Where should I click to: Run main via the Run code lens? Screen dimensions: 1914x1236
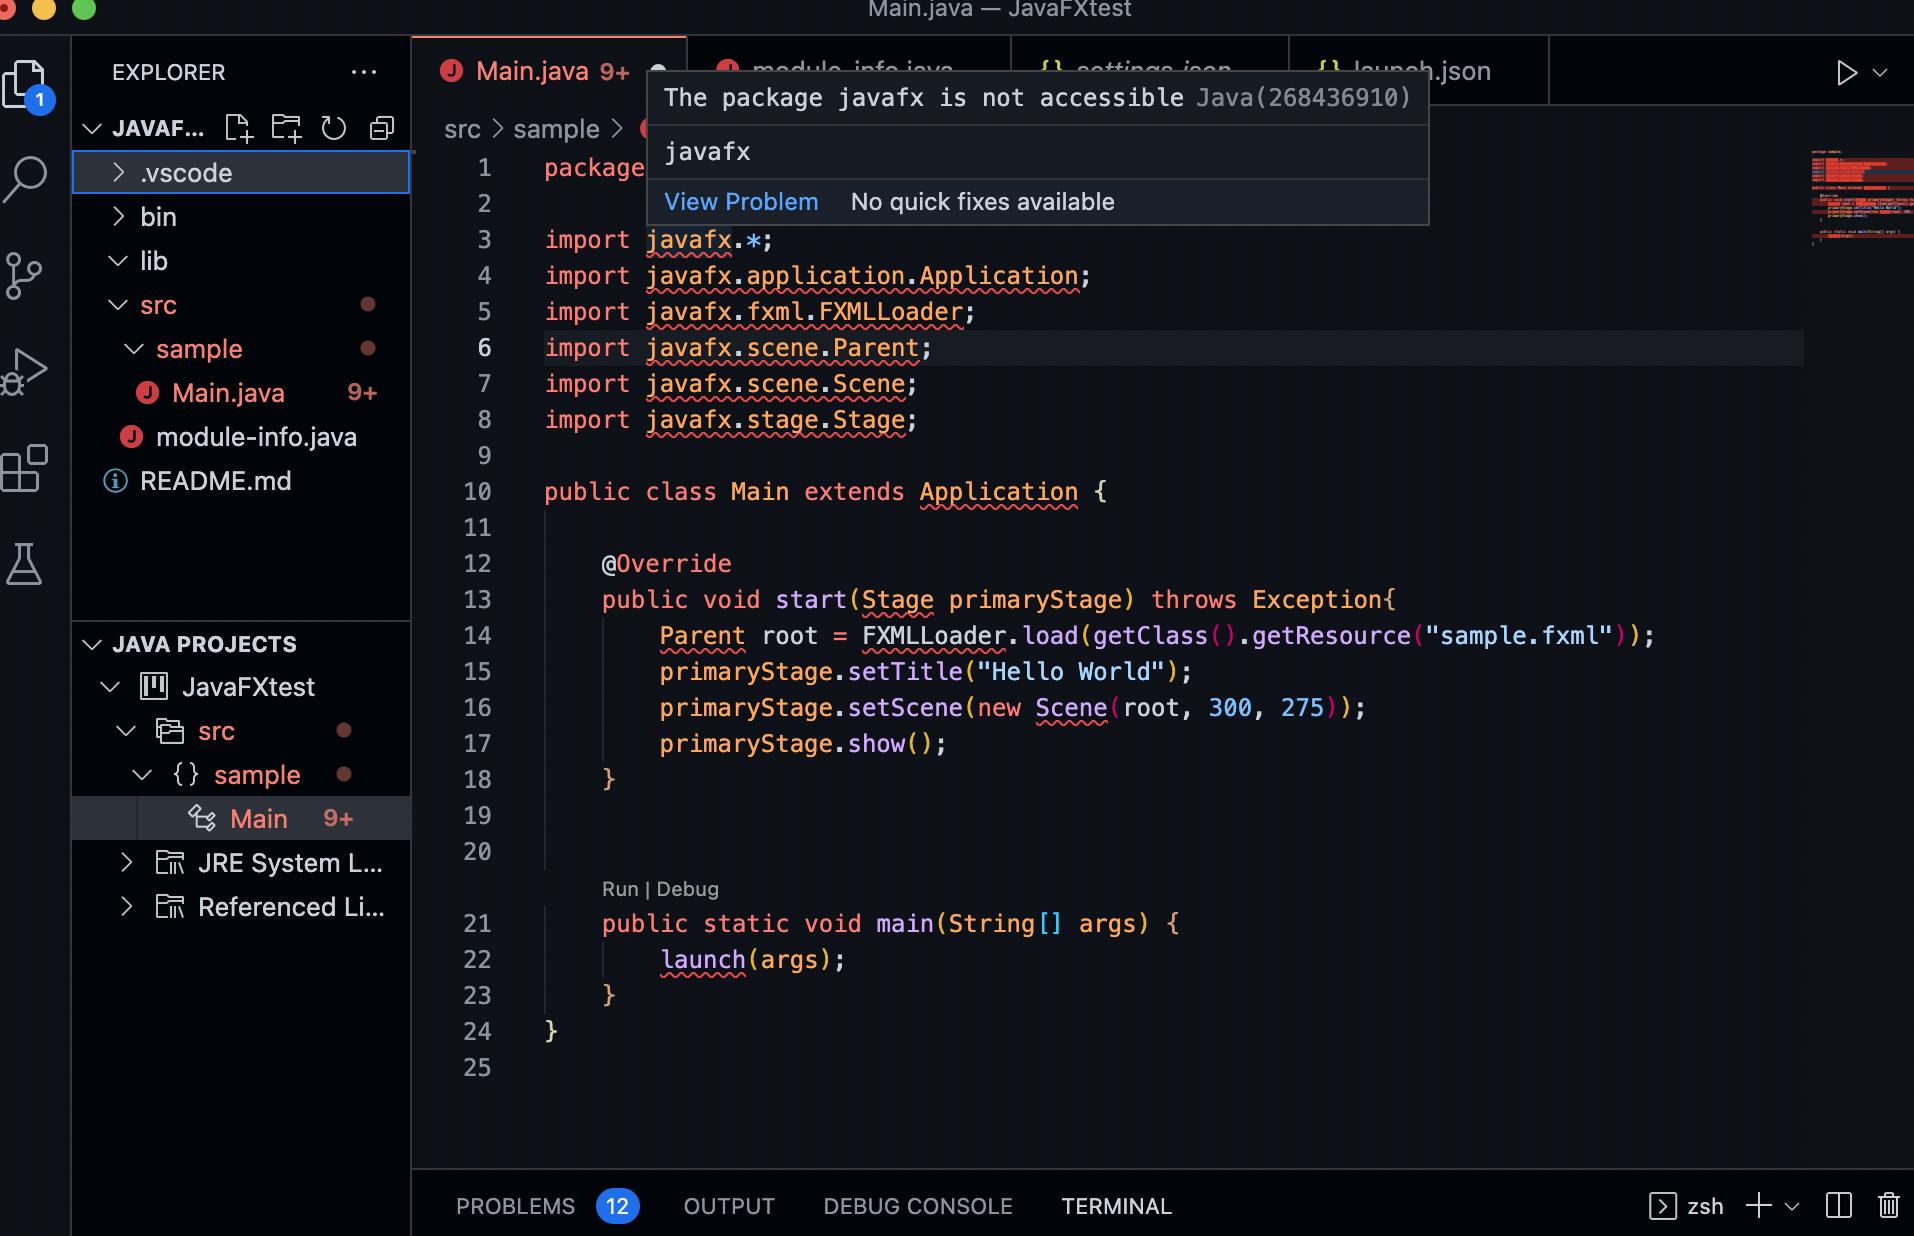click(x=620, y=888)
